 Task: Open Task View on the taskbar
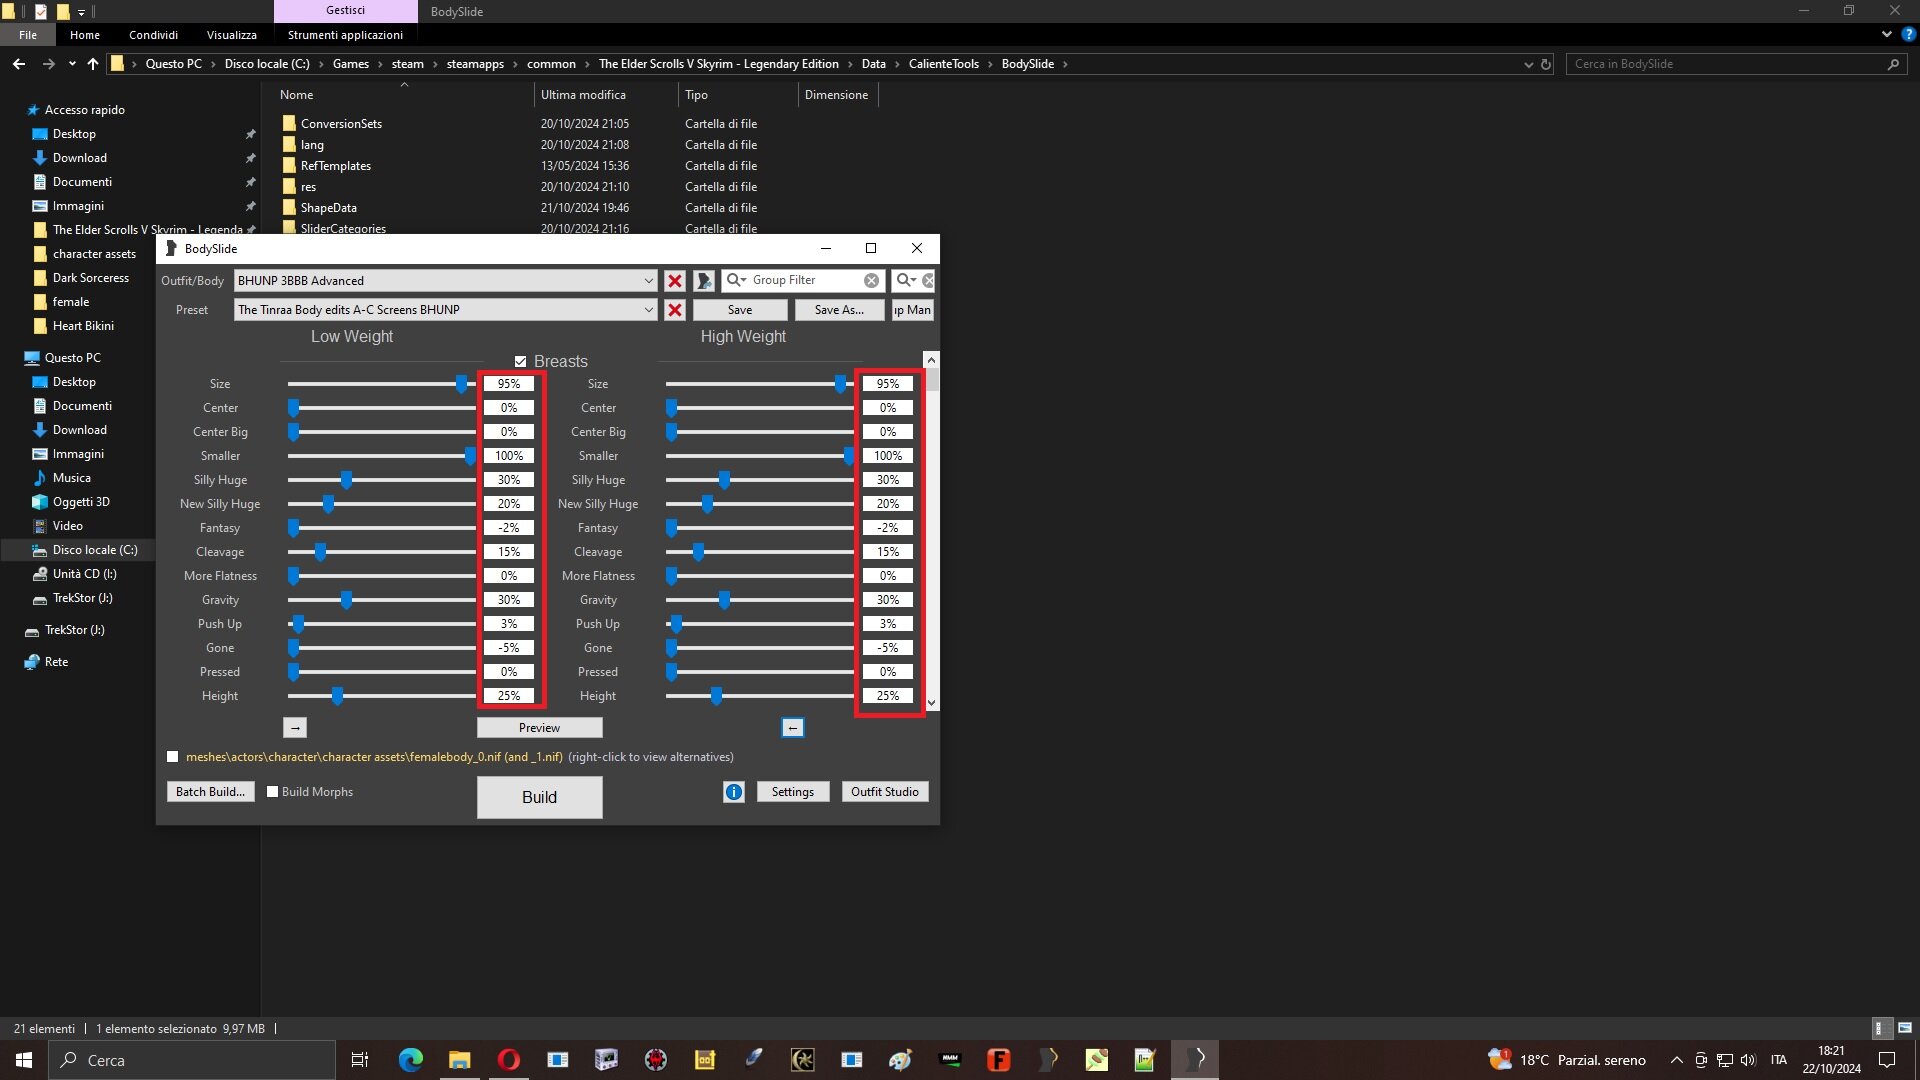[360, 1060]
